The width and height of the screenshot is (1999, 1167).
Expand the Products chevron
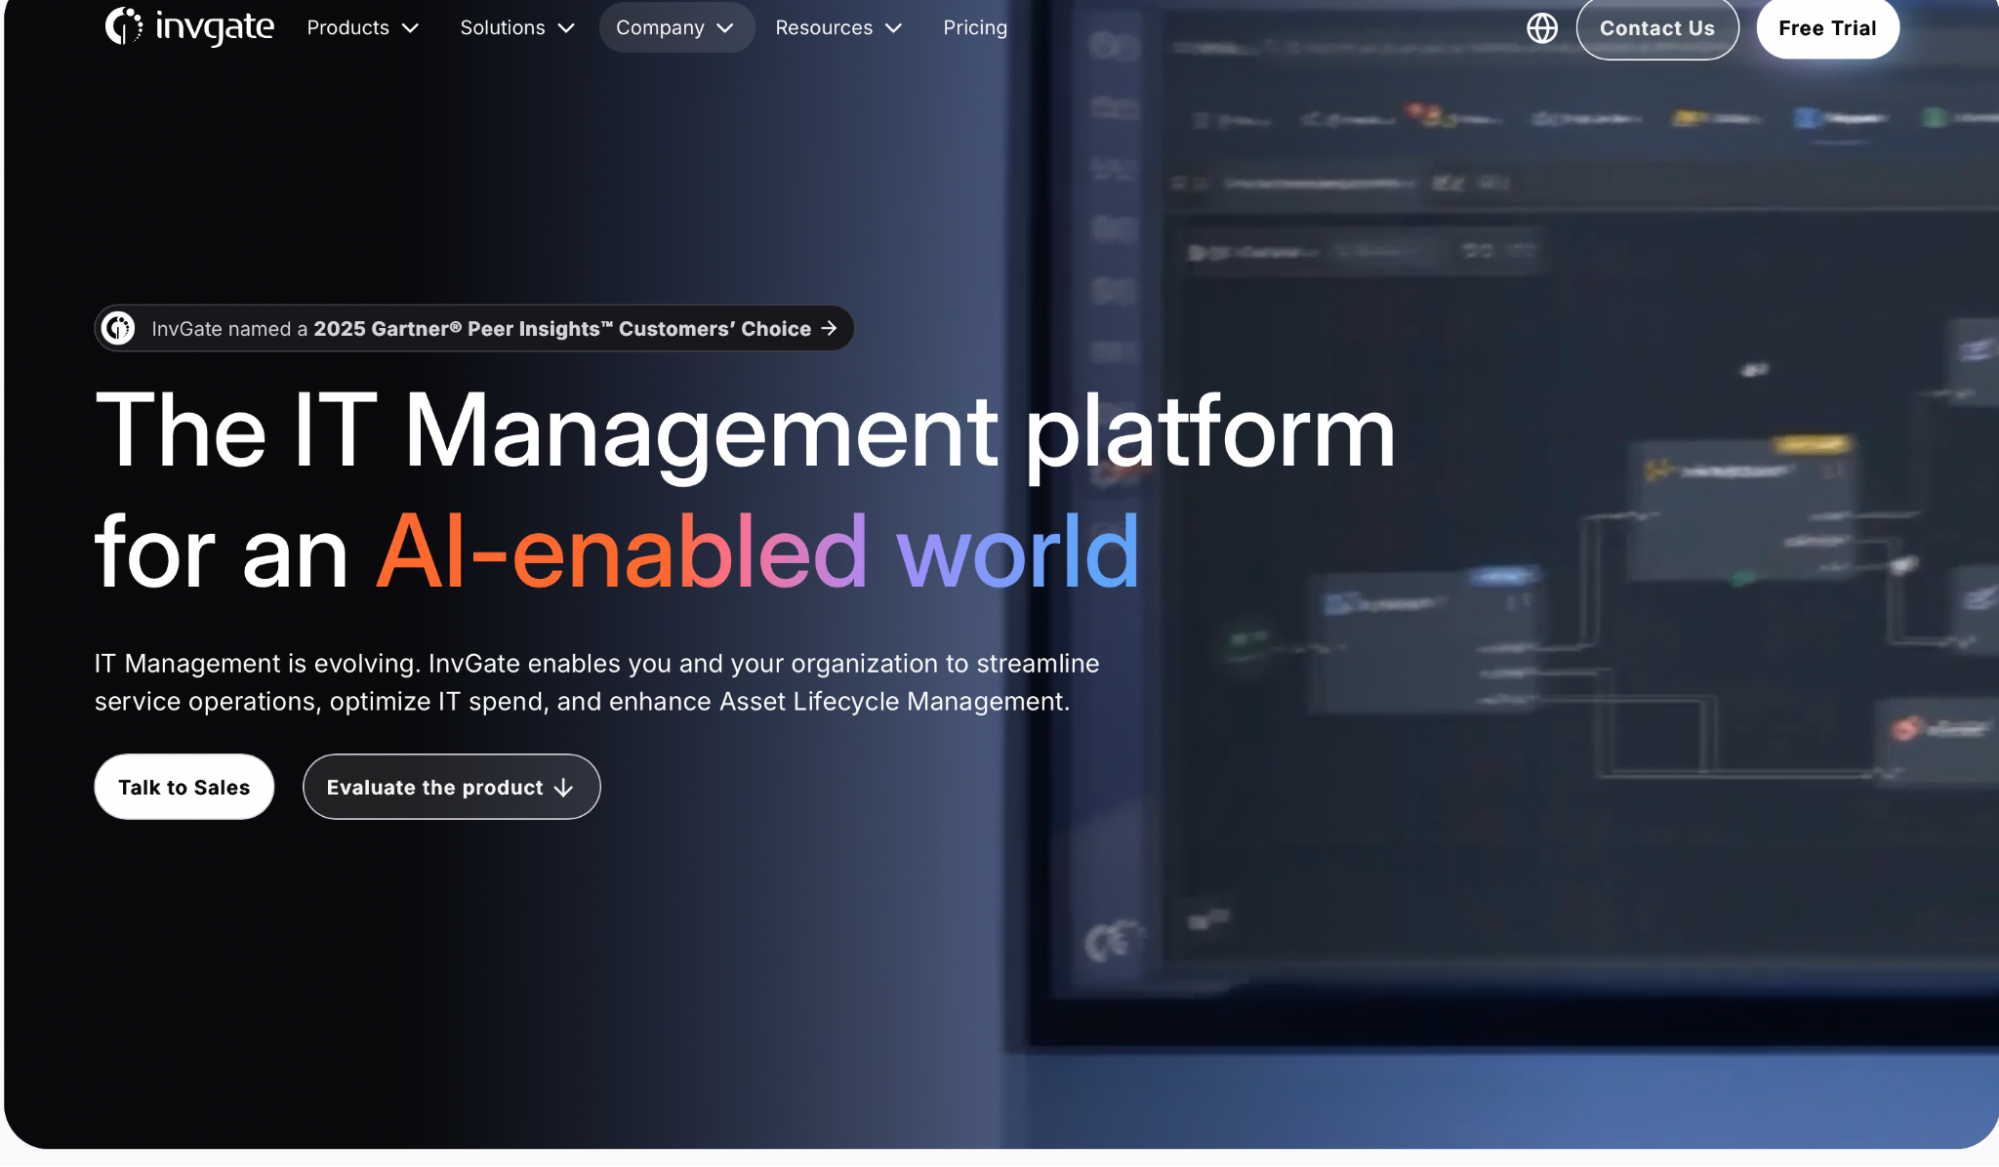pos(410,28)
